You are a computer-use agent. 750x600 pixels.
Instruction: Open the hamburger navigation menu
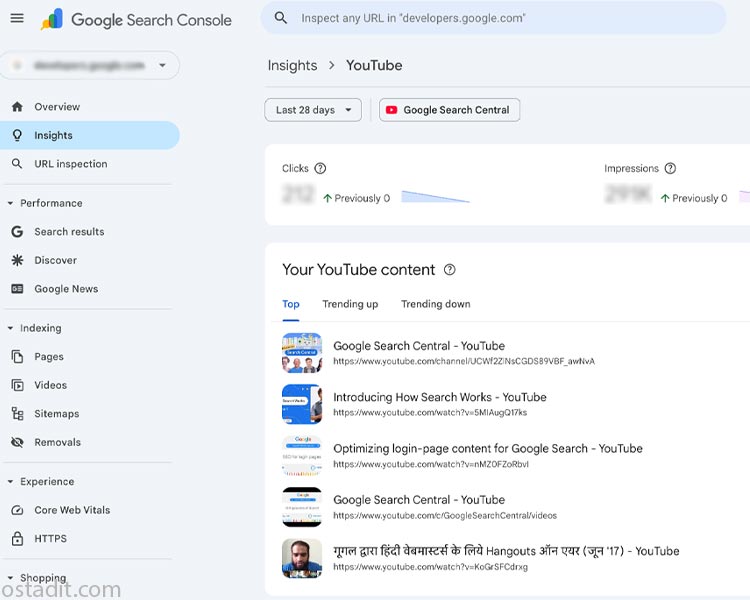pos(17,19)
